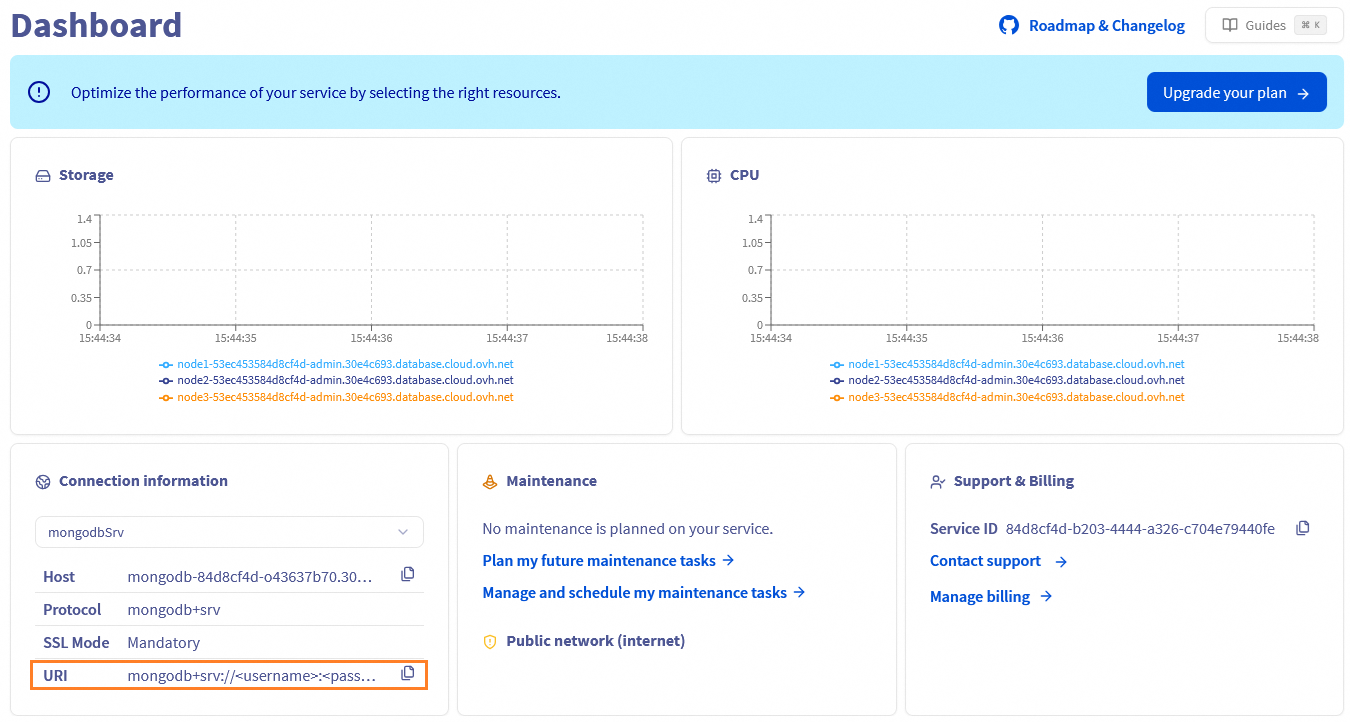
Task: Click the copy icon next to the Host value
Action: pos(407,573)
